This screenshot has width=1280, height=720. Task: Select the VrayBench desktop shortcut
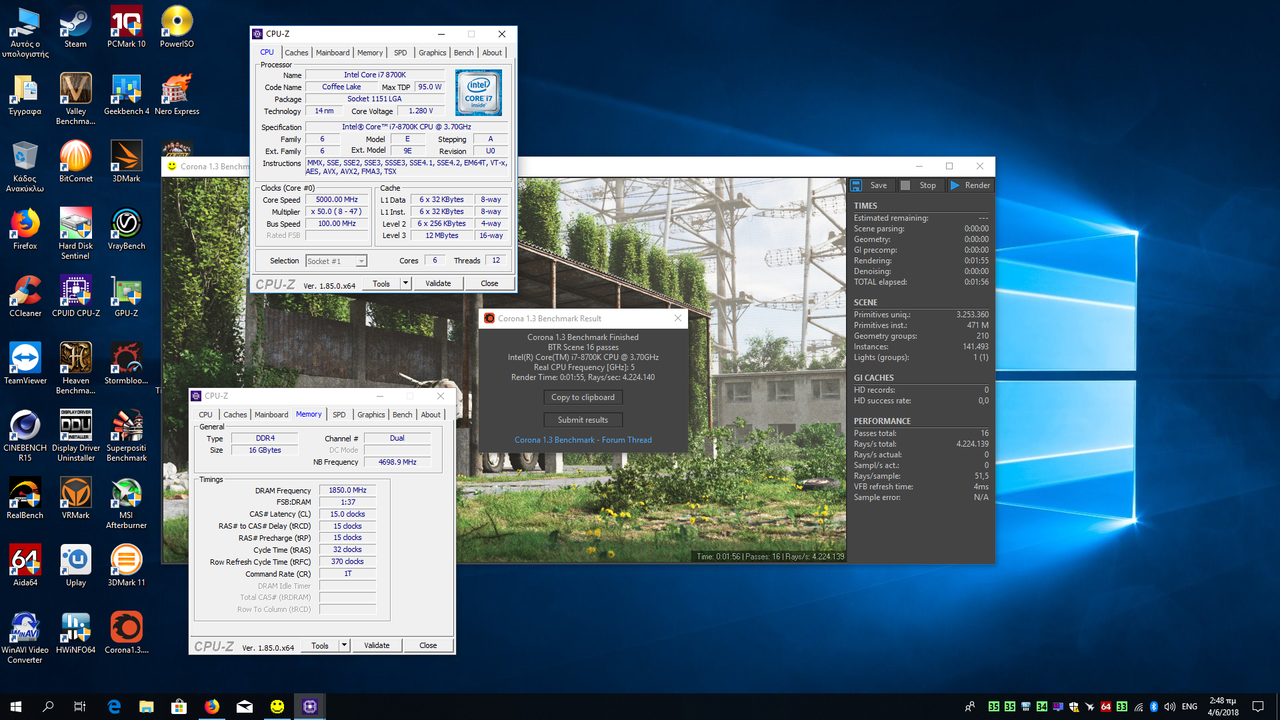[126, 229]
